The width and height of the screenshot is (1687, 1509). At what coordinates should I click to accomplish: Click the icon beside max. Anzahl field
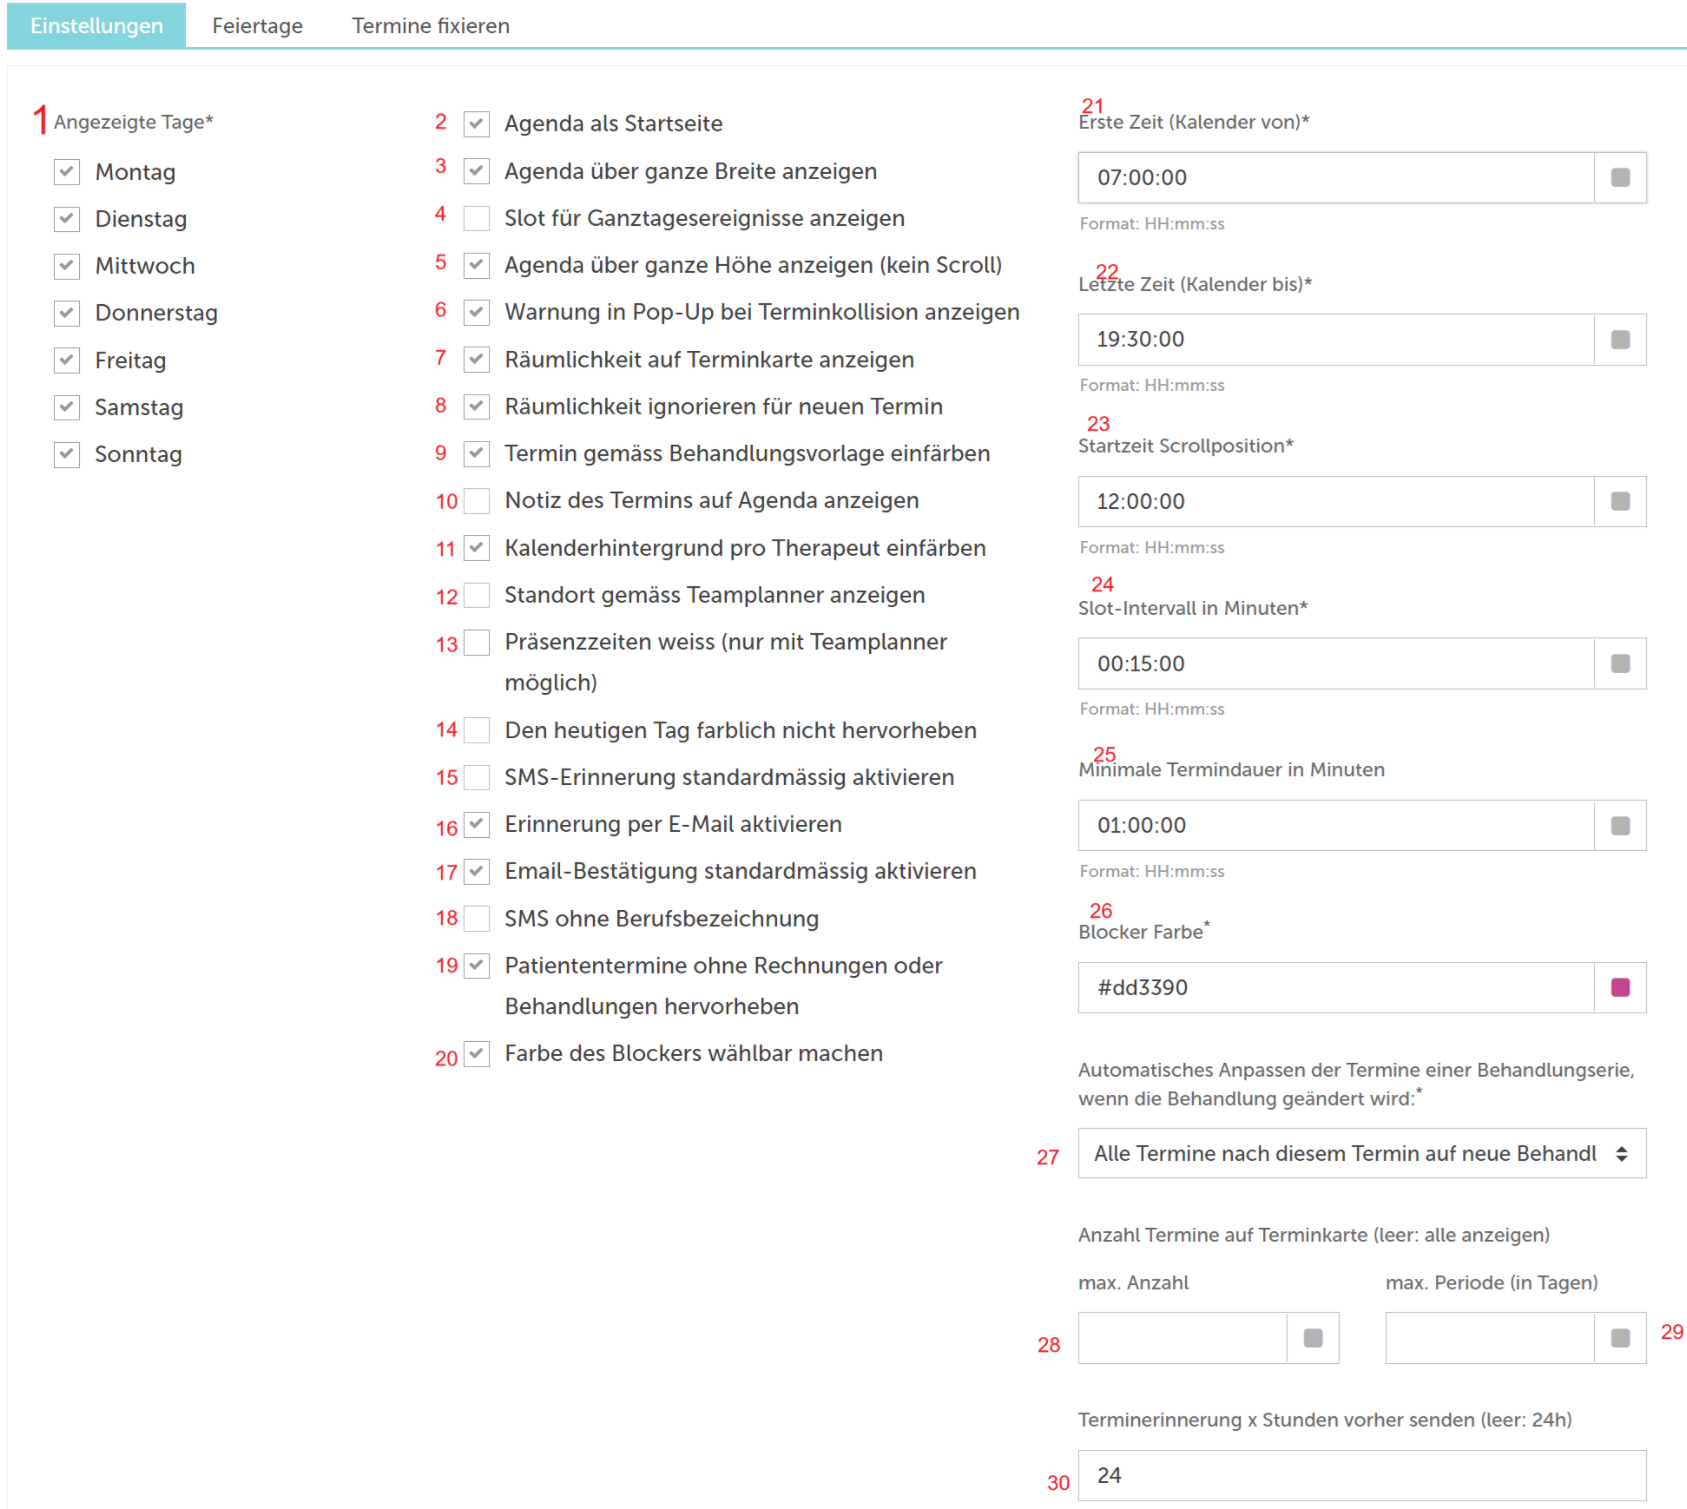click(x=1313, y=1338)
